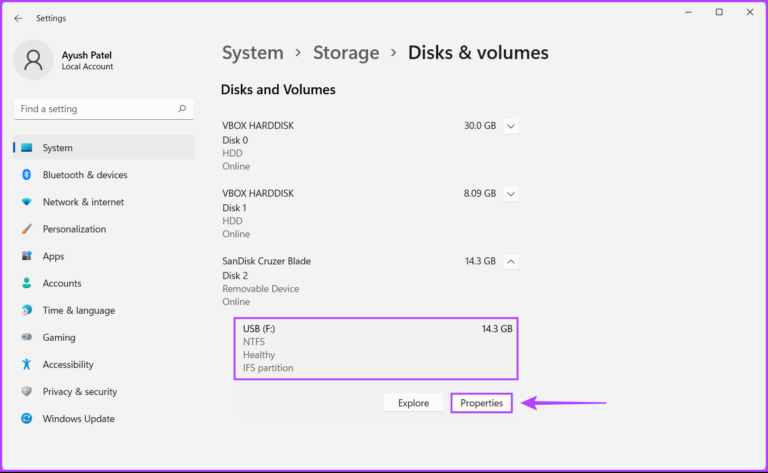Click the IFS partition text
This screenshot has width=768, height=473.
(268, 368)
